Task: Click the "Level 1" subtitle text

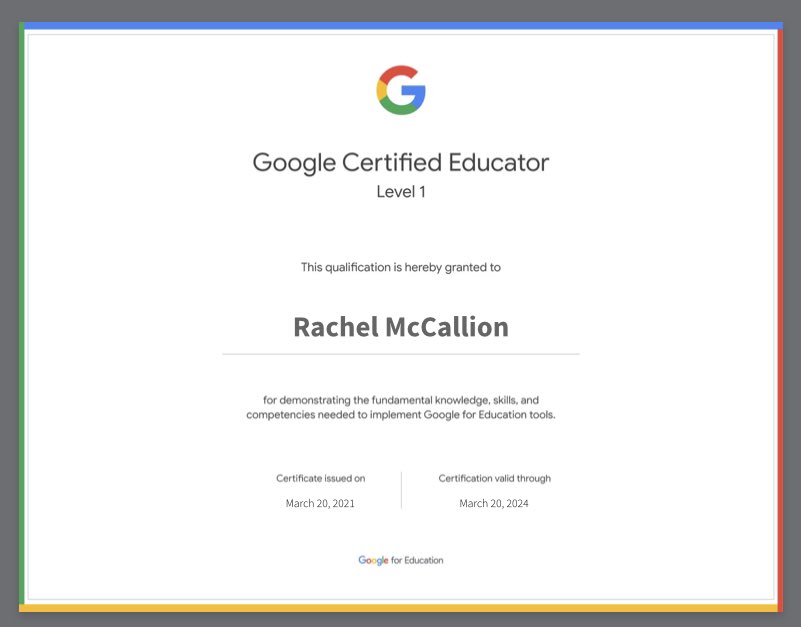Action: 401,190
